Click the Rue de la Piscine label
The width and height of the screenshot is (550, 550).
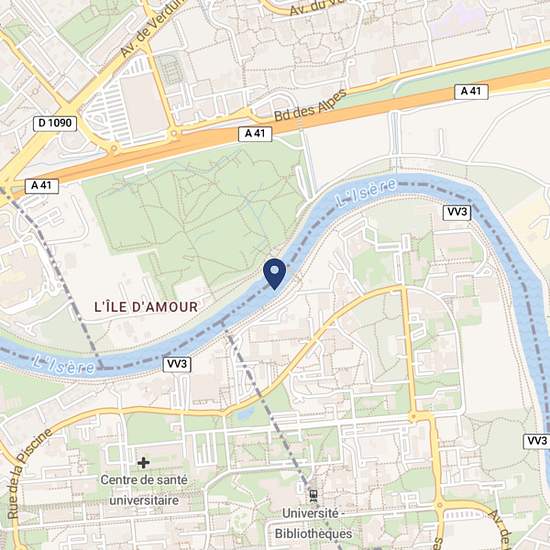pyautogui.click(x=29, y=474)
